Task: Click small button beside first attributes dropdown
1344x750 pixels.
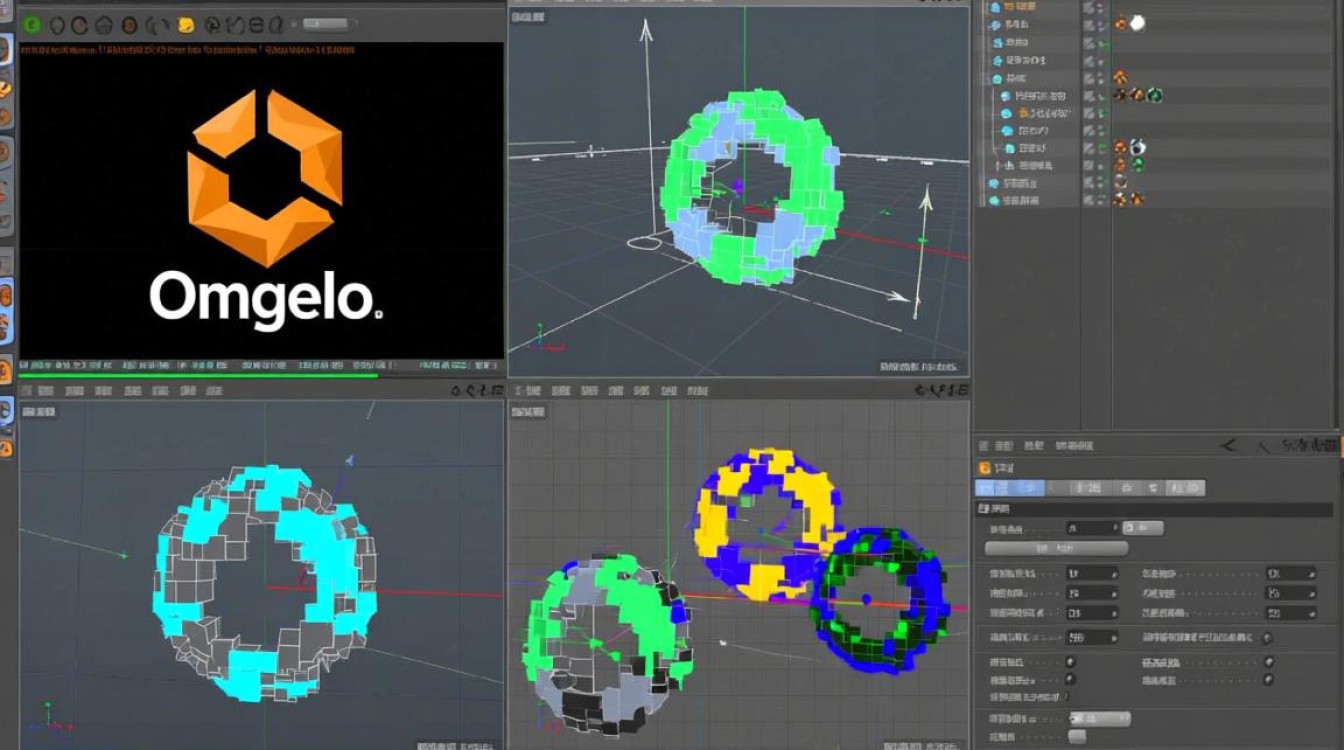Action: pyautogui.click(x=1143, y=528)
